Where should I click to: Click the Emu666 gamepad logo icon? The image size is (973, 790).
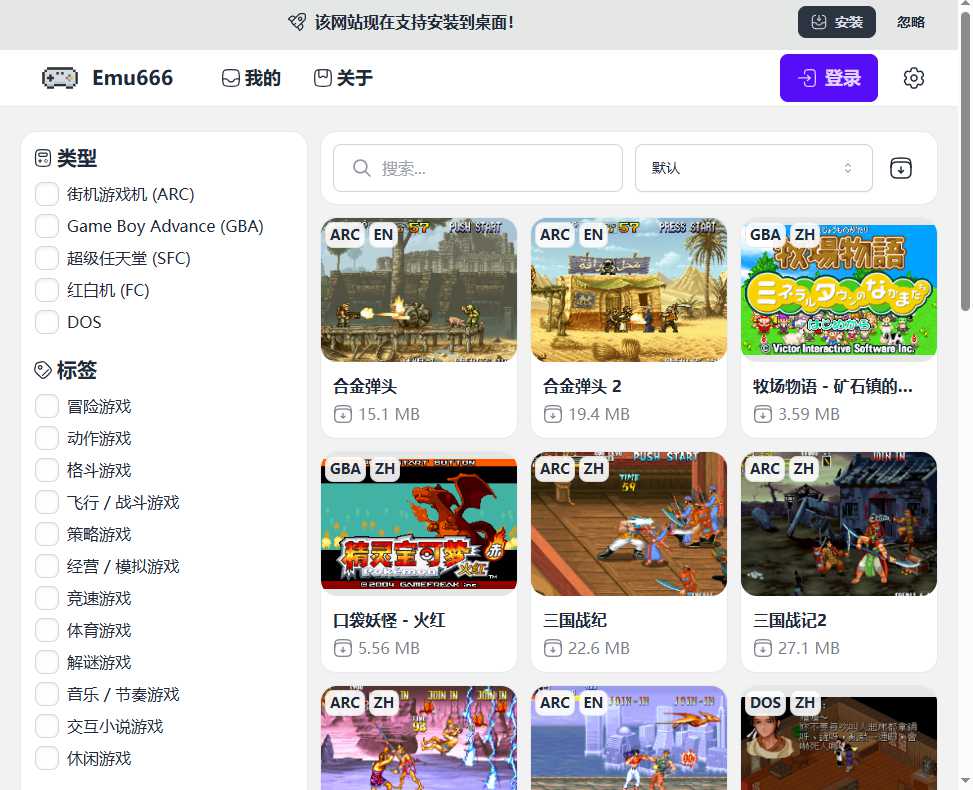coord(60,78)
